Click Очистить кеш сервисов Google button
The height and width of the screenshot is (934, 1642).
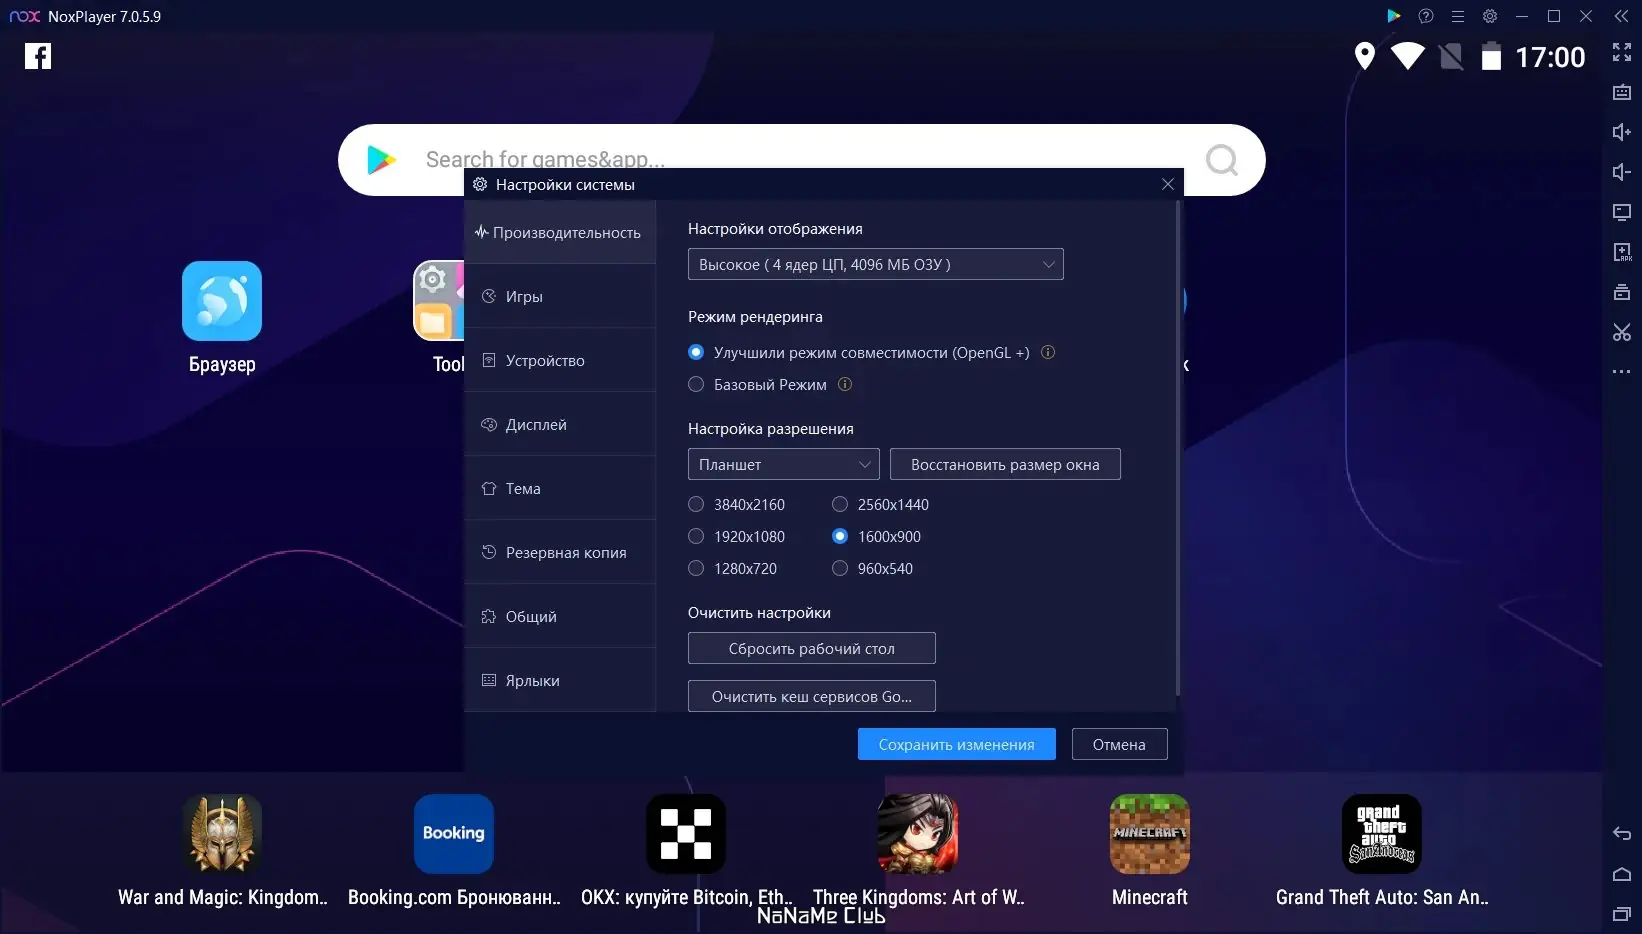tap(812, 696)
